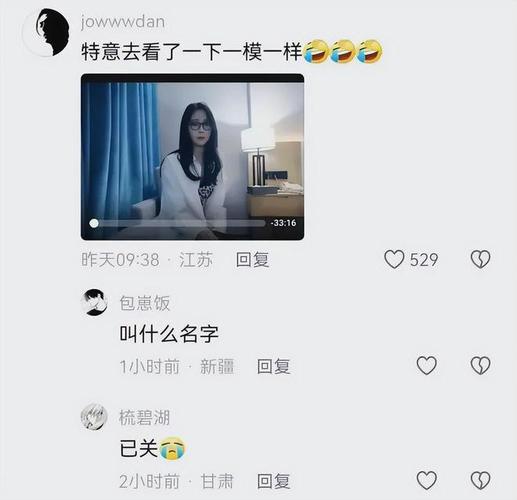Click username 梳碧湖

click(145, 417)
